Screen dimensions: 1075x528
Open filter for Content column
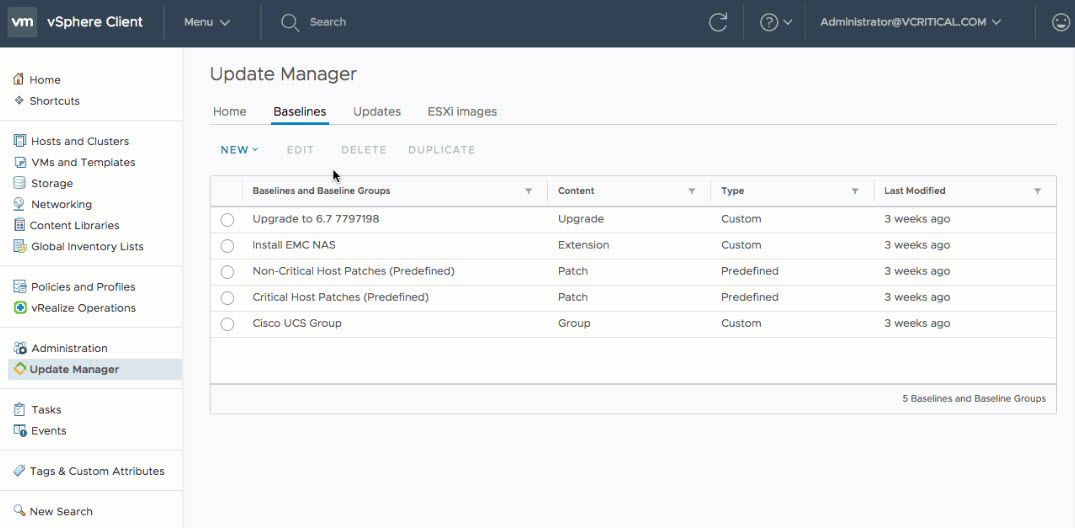tap(692, 191)
